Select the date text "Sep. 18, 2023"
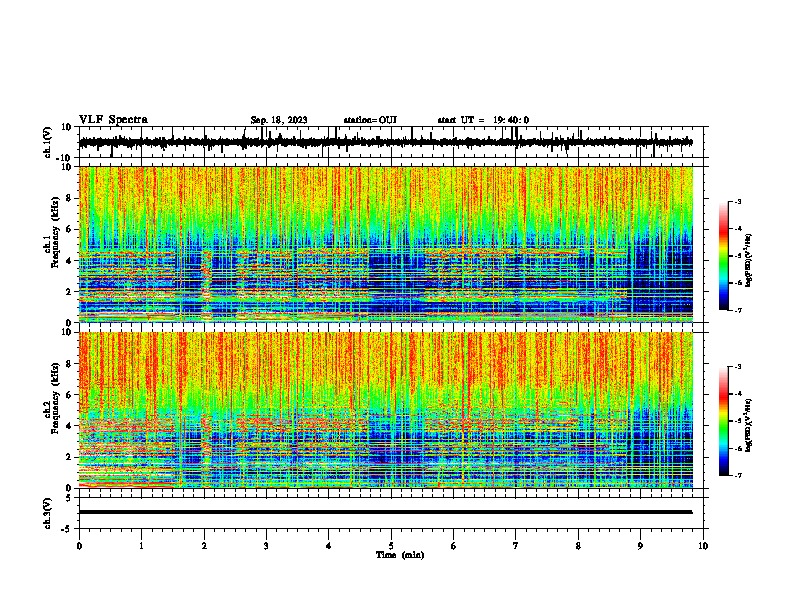The image size is (792, 612). tap(279, 120)
